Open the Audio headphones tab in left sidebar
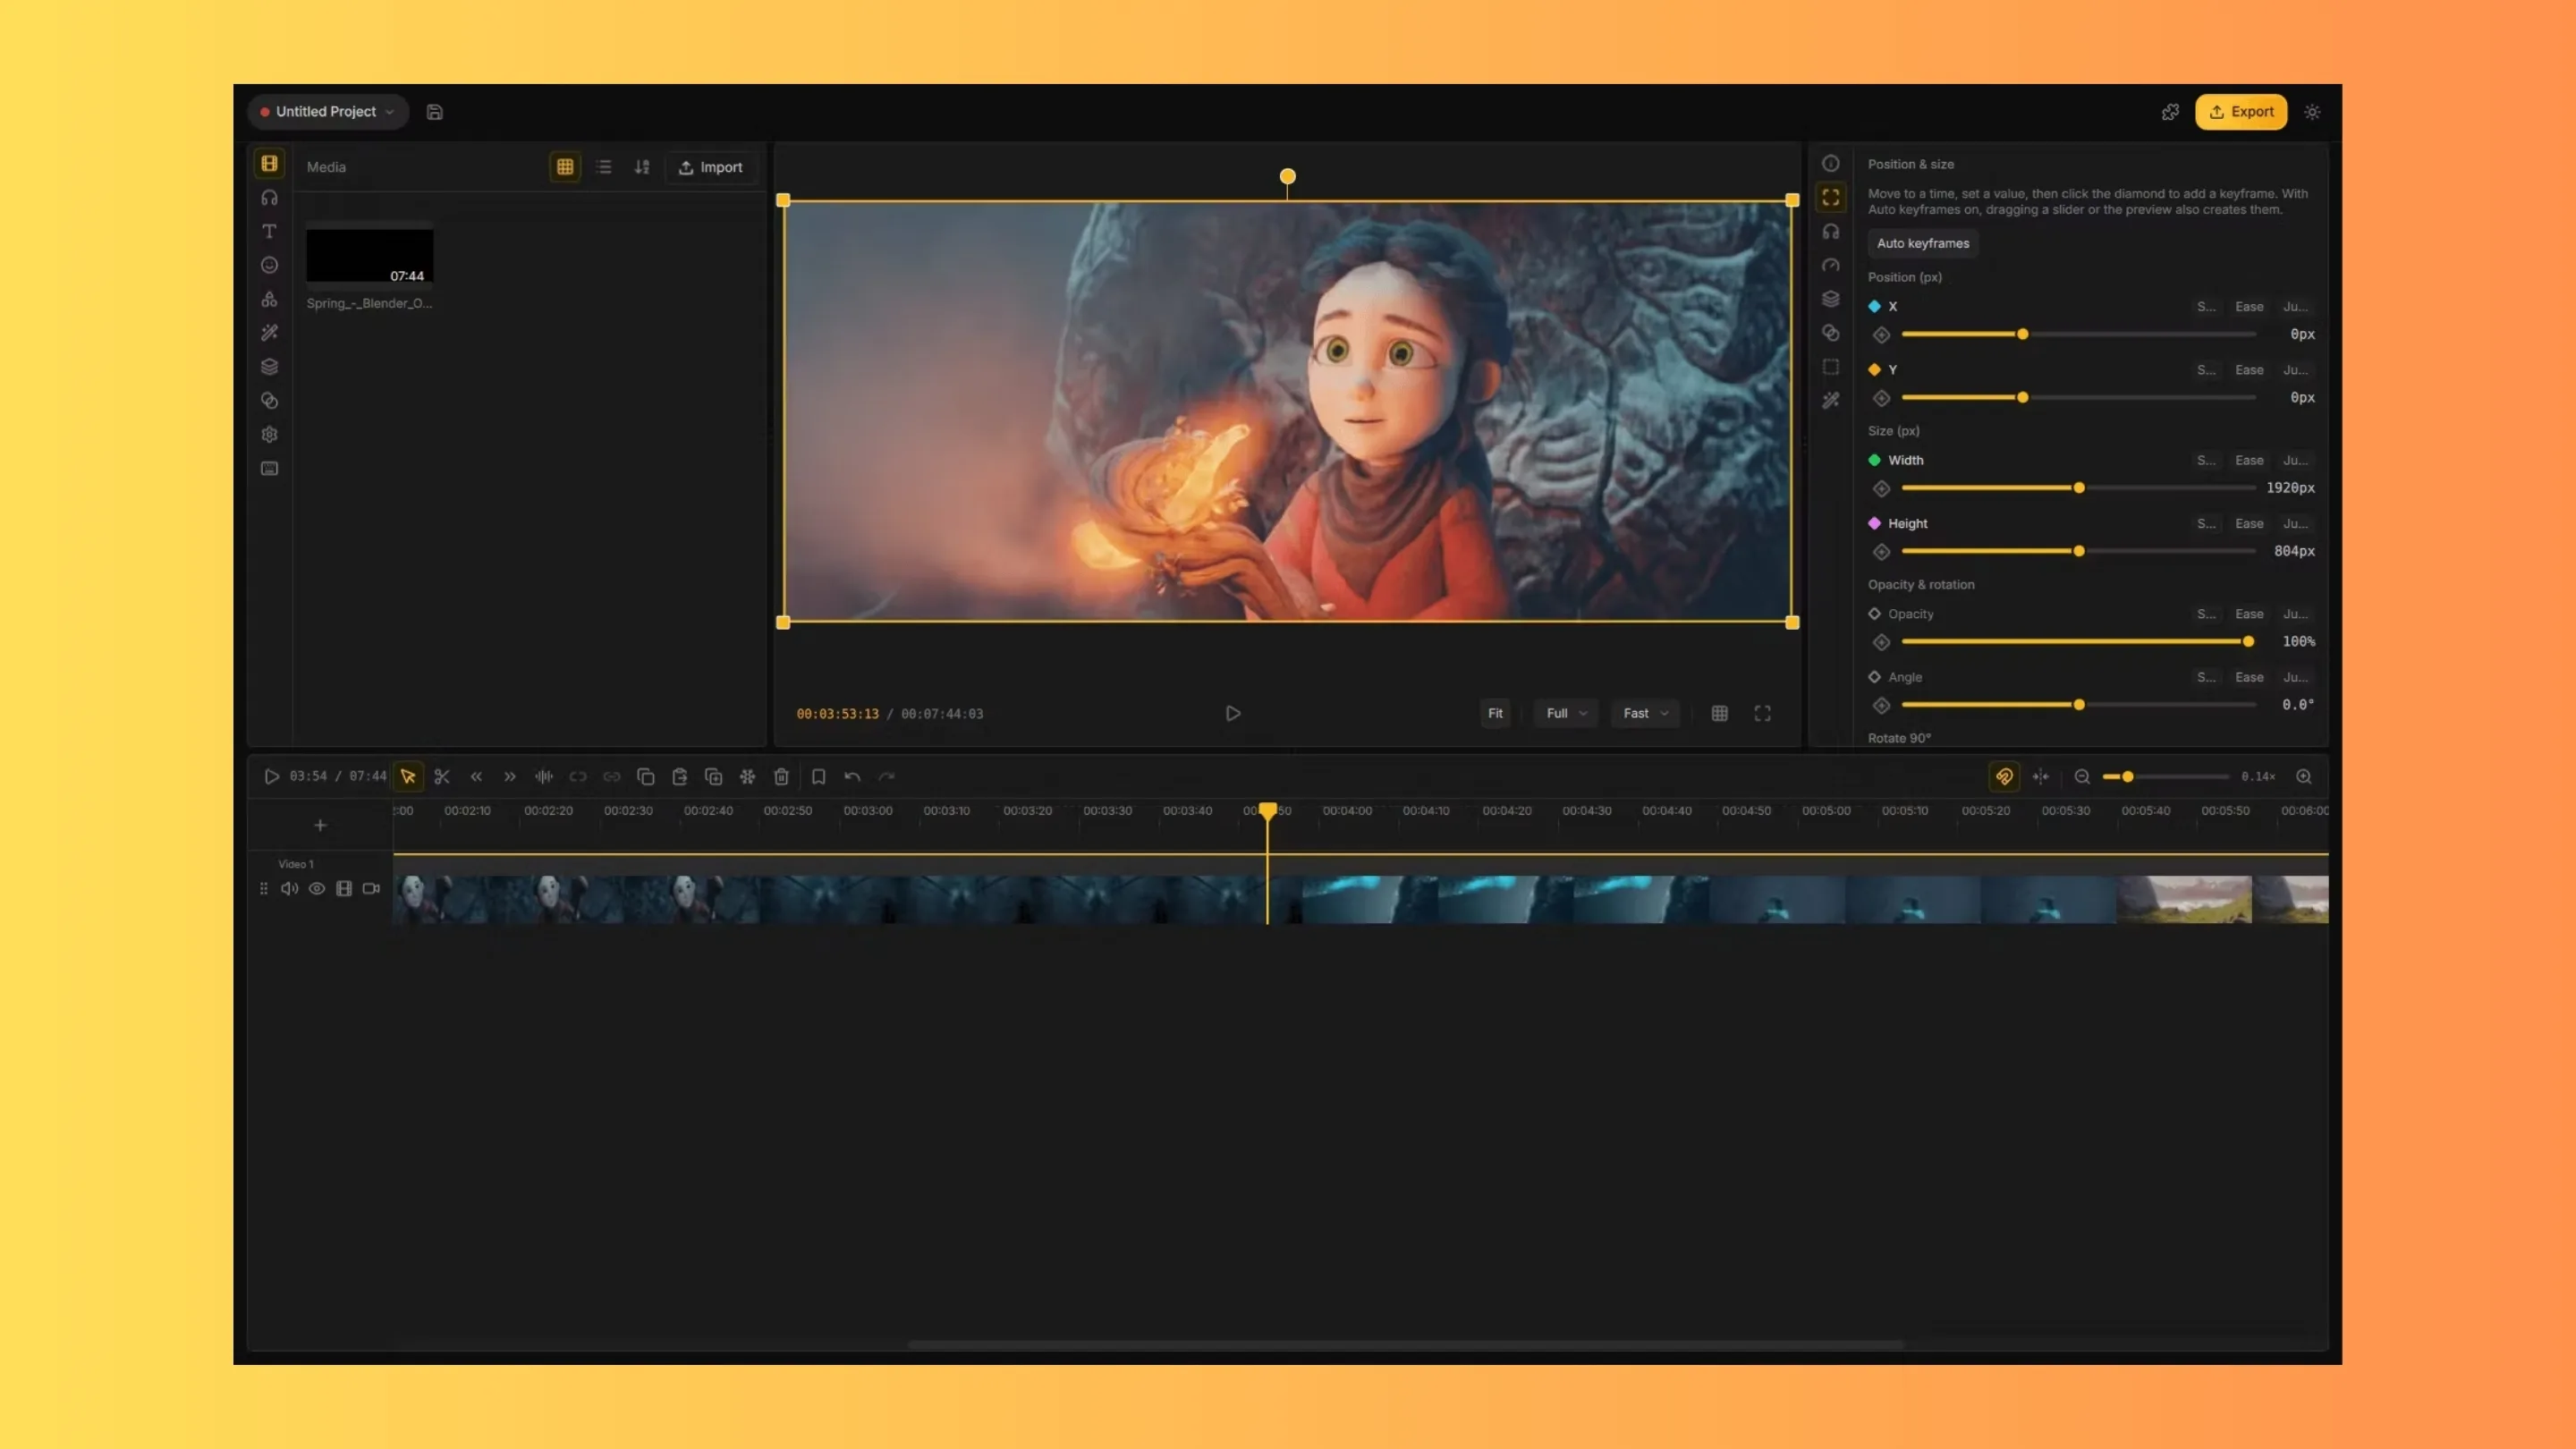This screenshot has height=1449, width=2576. [269, 197]
